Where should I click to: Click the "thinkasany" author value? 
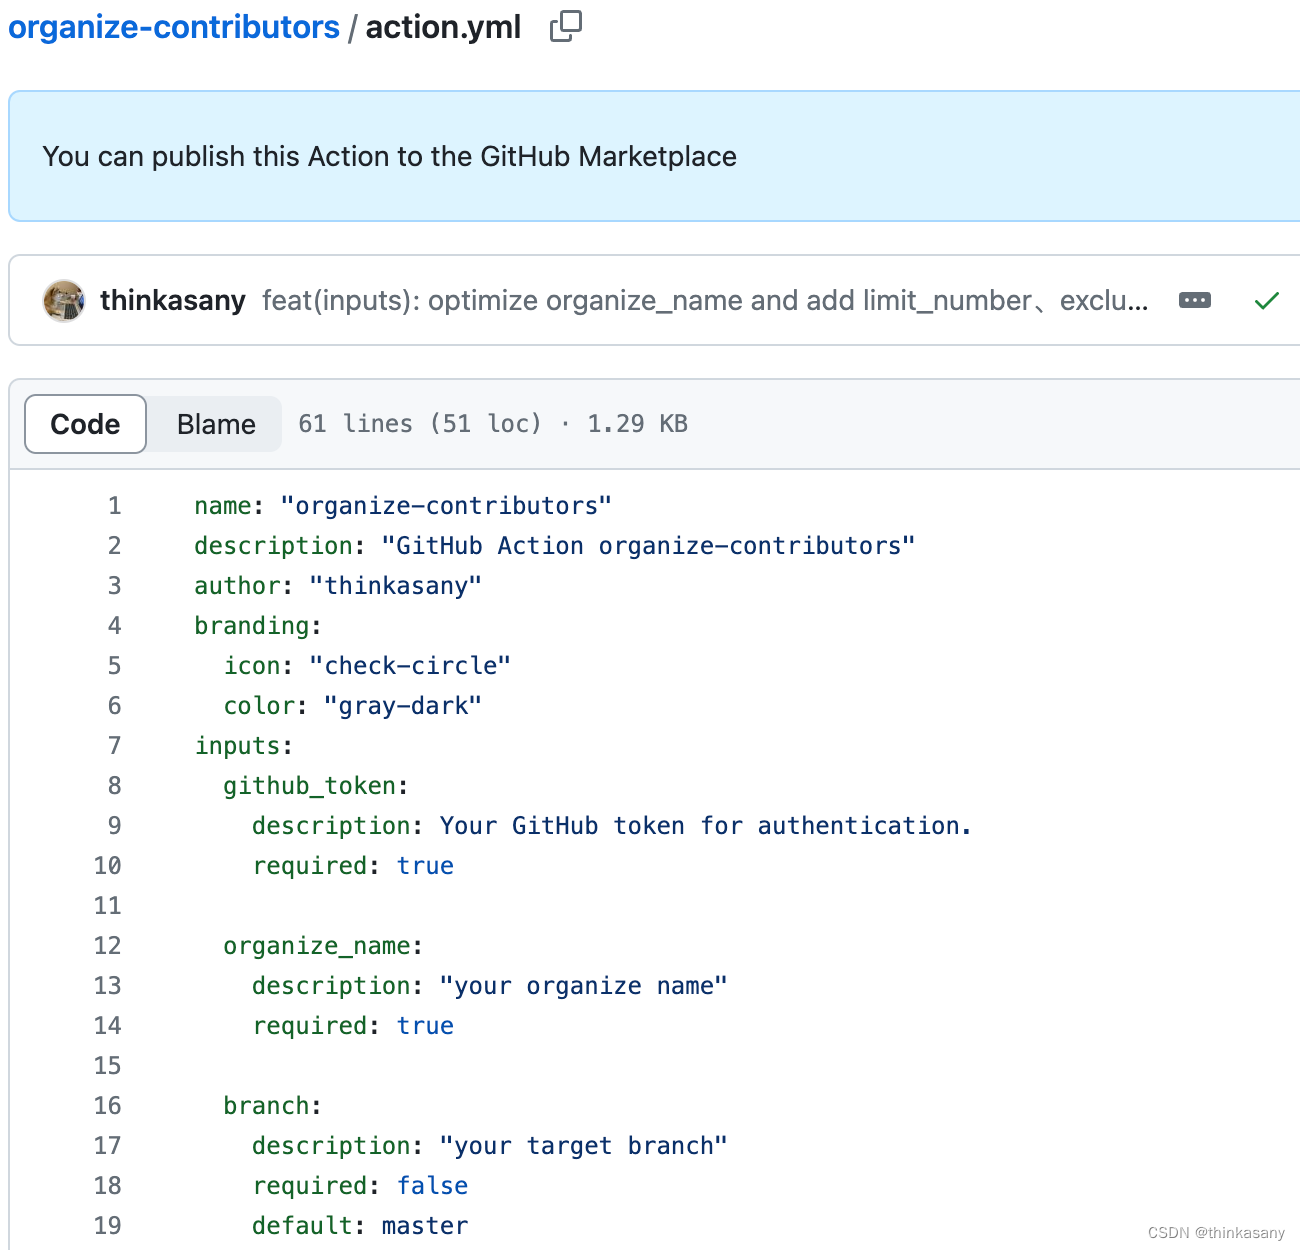pyautogui.click(x=396, y=586)
